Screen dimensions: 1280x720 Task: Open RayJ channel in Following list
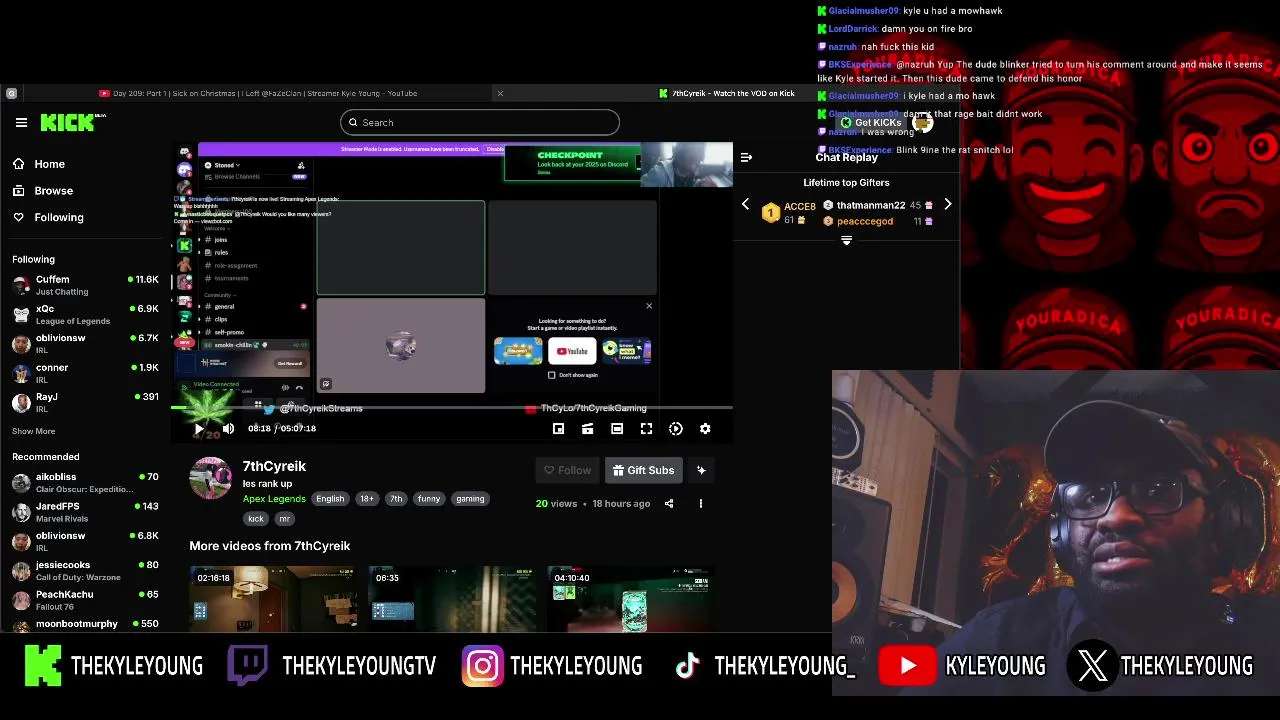pos(85,402)
